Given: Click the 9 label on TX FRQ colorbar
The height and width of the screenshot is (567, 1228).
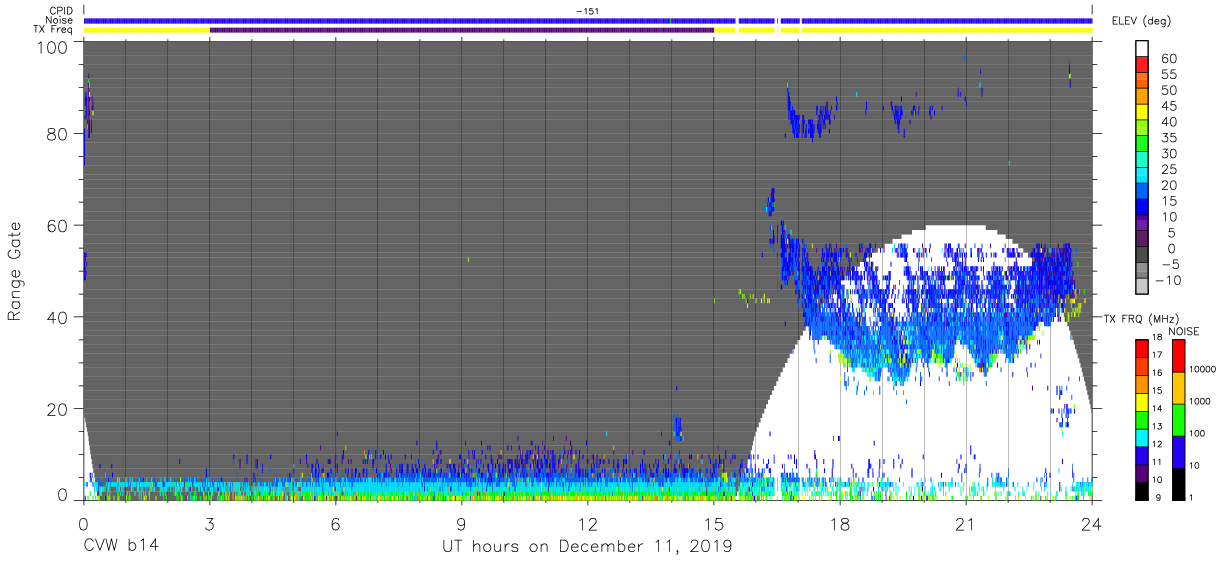Looking at the screenshot, I should (1160, 497).
